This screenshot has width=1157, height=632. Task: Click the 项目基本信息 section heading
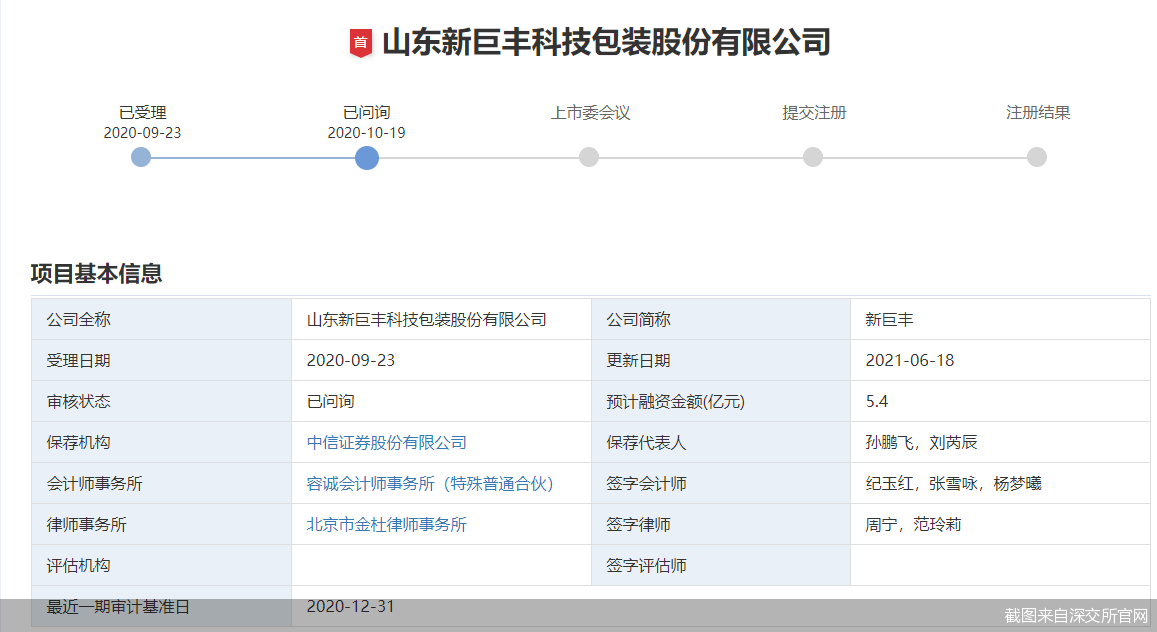(x=97, y=274)
